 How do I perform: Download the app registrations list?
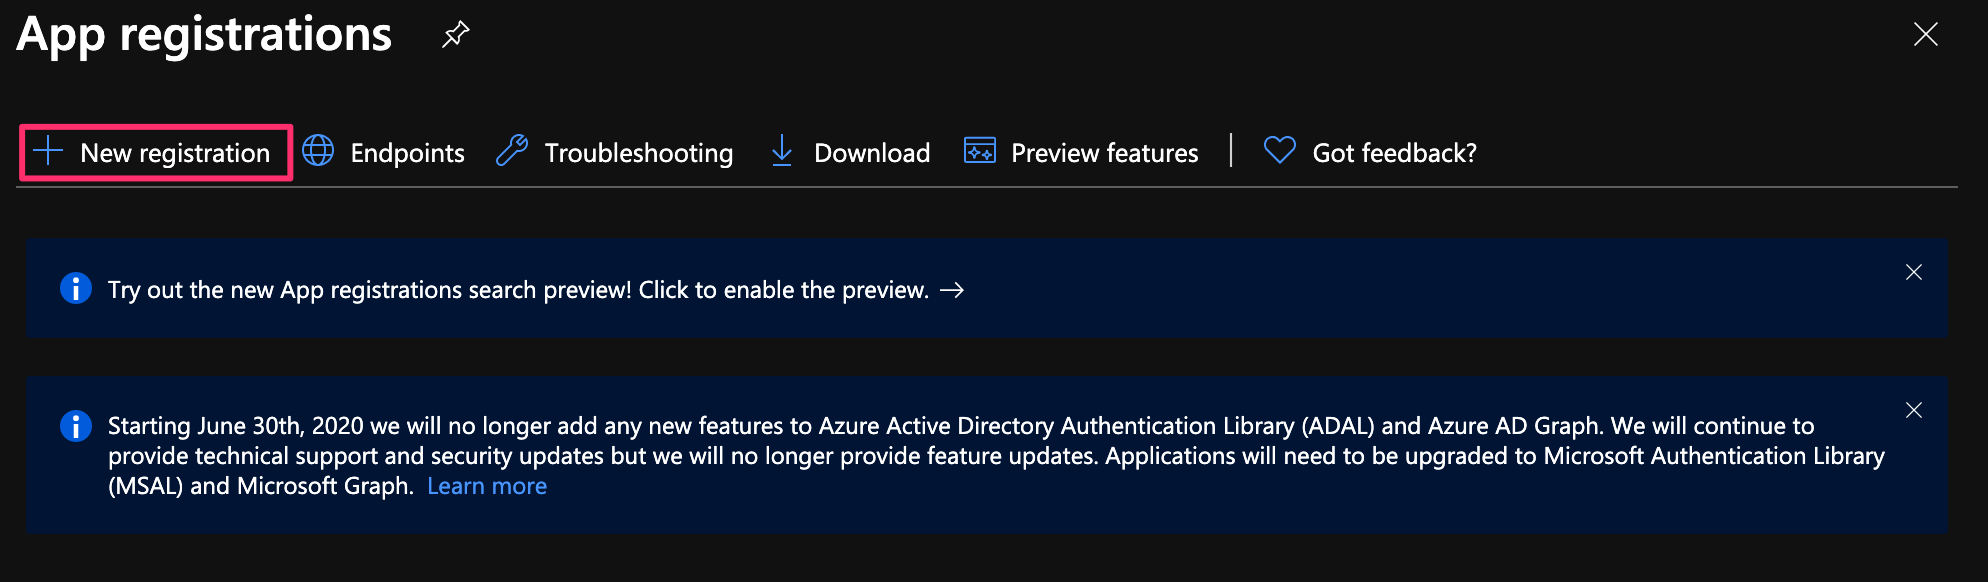[872, 152]
